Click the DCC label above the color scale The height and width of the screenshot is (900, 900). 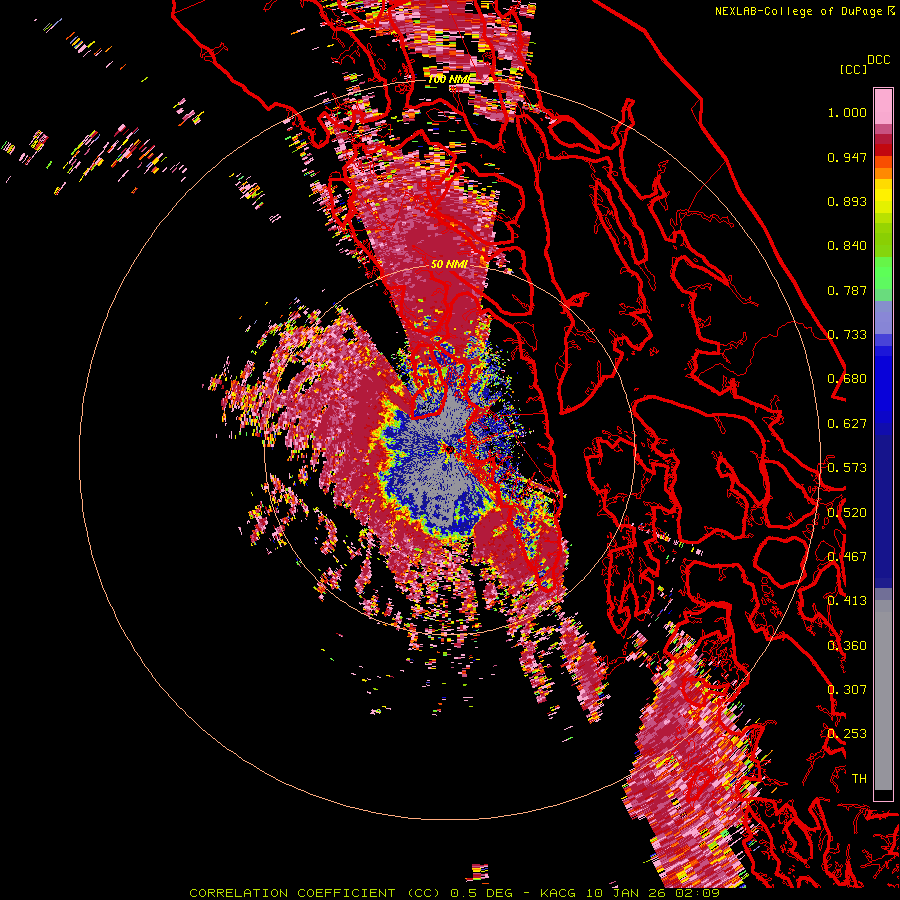pyautogui.click(x=878, y=60)
